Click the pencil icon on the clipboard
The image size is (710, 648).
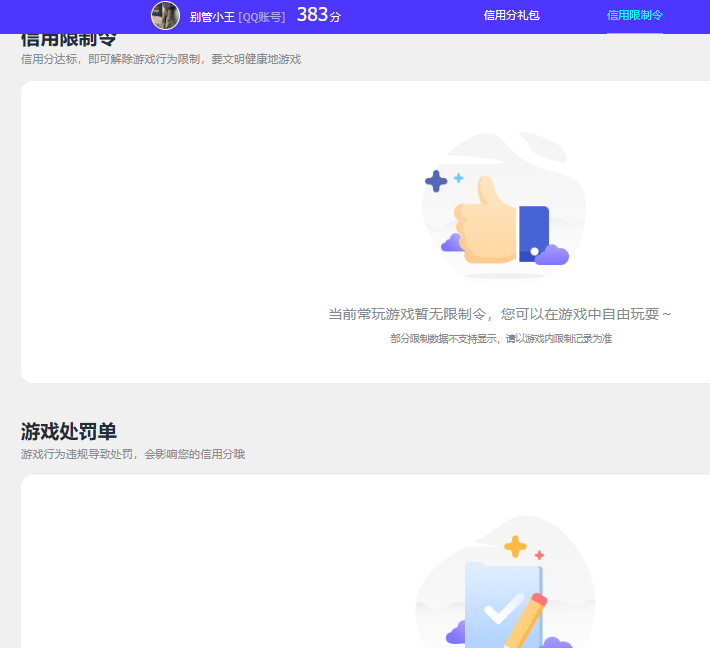(525, 620)
